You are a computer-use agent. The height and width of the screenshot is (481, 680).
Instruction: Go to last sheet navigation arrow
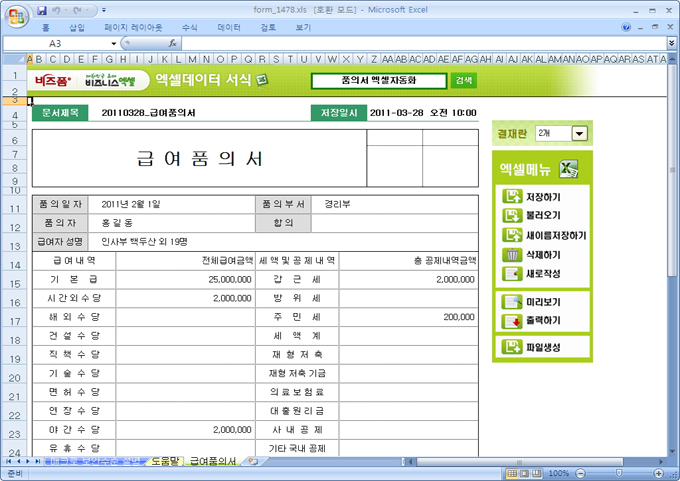click(38, 461)
